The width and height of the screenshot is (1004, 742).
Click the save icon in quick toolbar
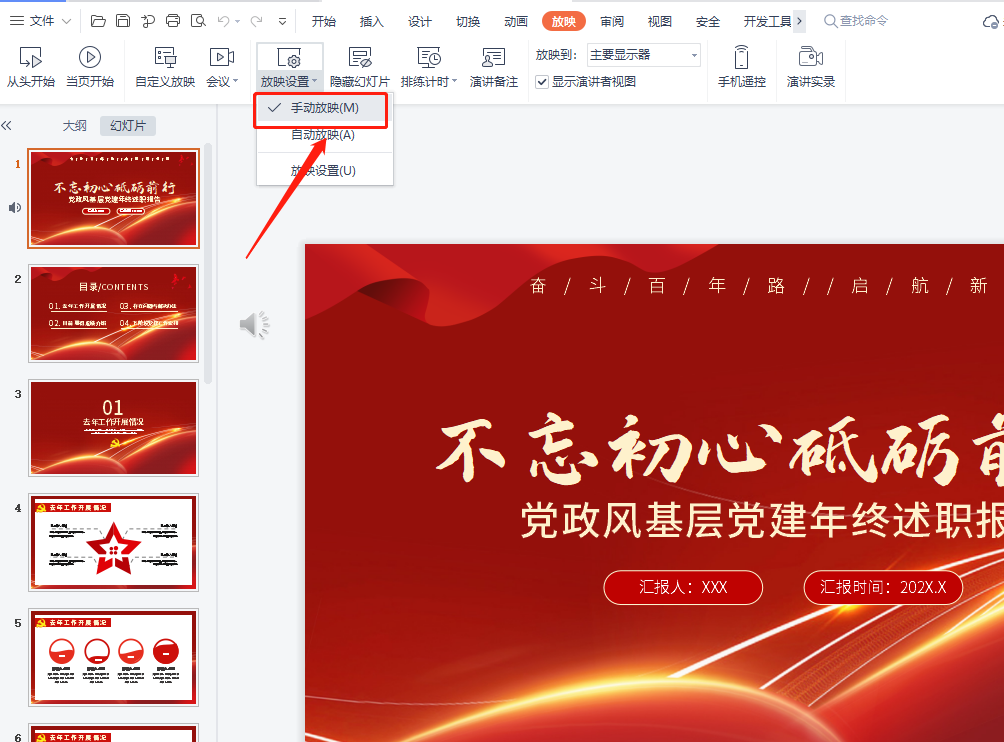pos(123,21)
